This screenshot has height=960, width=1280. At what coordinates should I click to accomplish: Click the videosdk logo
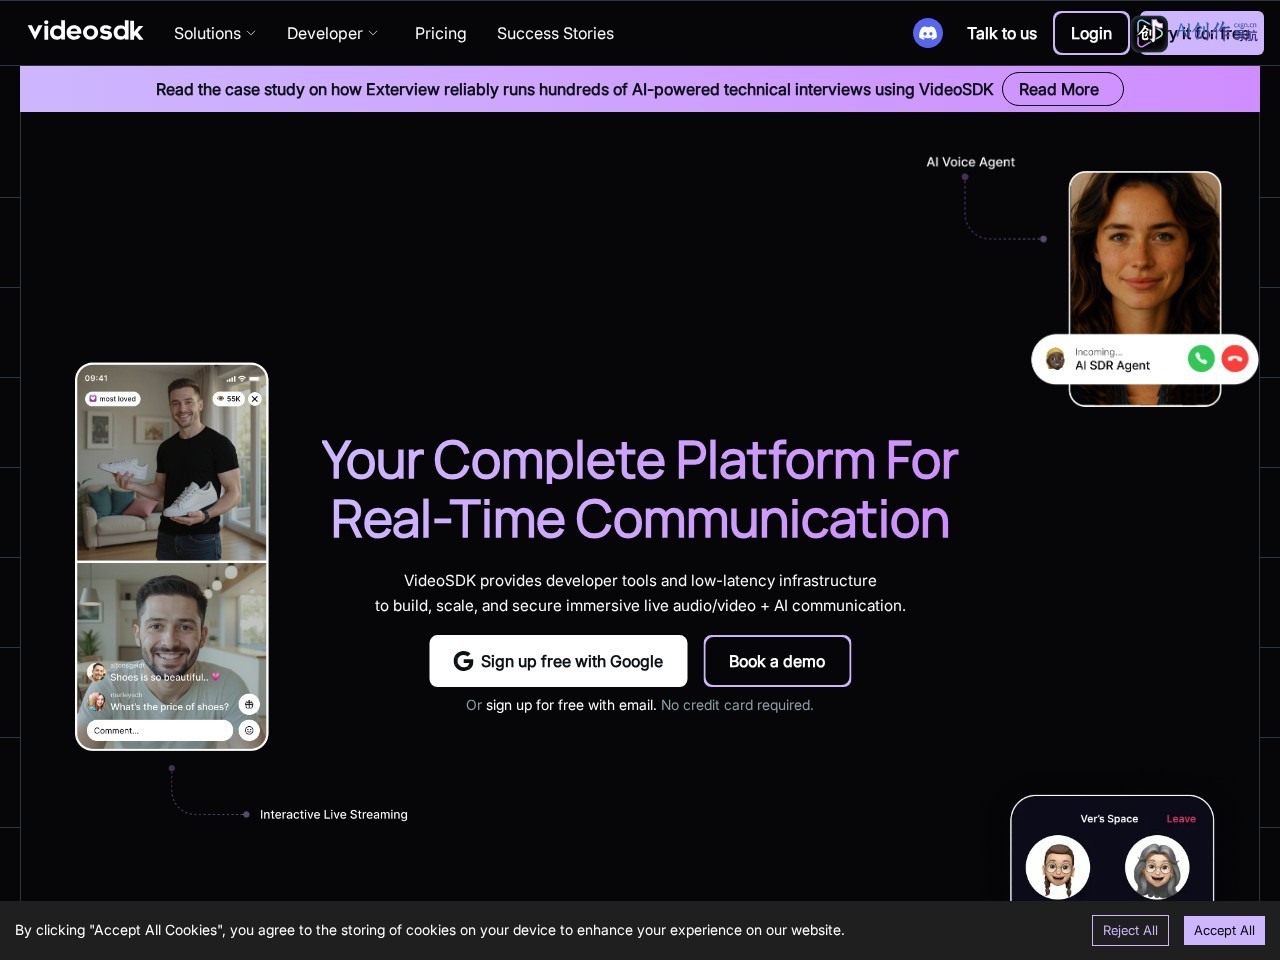pyautogui.click(x=86, y=32)
